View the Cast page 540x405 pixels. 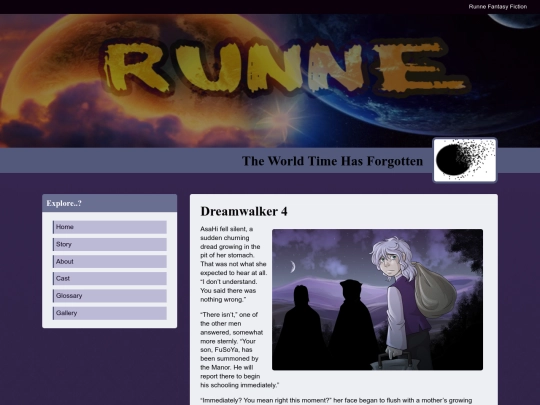110,279
